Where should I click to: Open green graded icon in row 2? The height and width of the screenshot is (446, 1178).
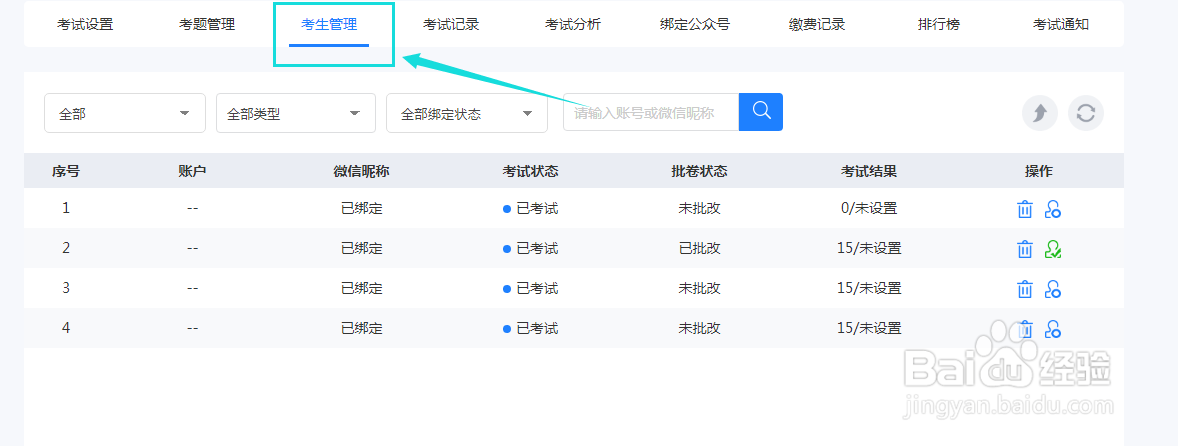(1053, 249)
